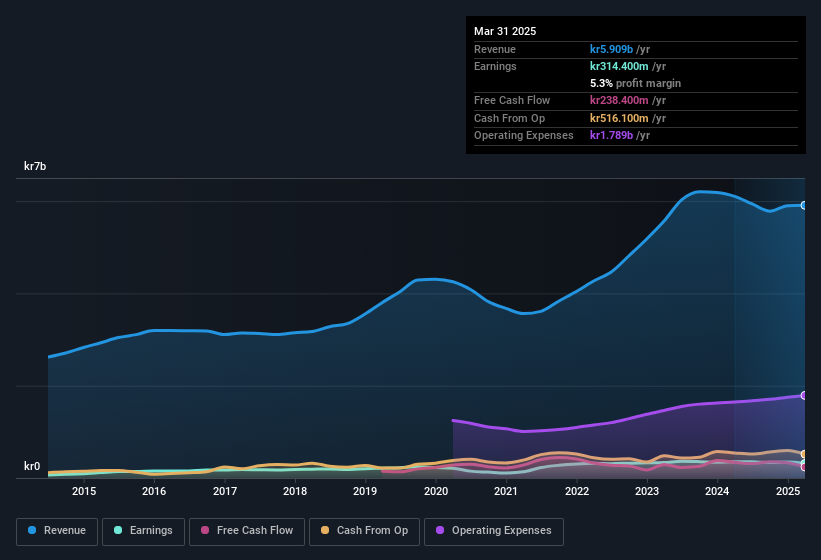821x560 pixels.
Task: Click the 2015 x-axis label
Action: tap(84, 491)
